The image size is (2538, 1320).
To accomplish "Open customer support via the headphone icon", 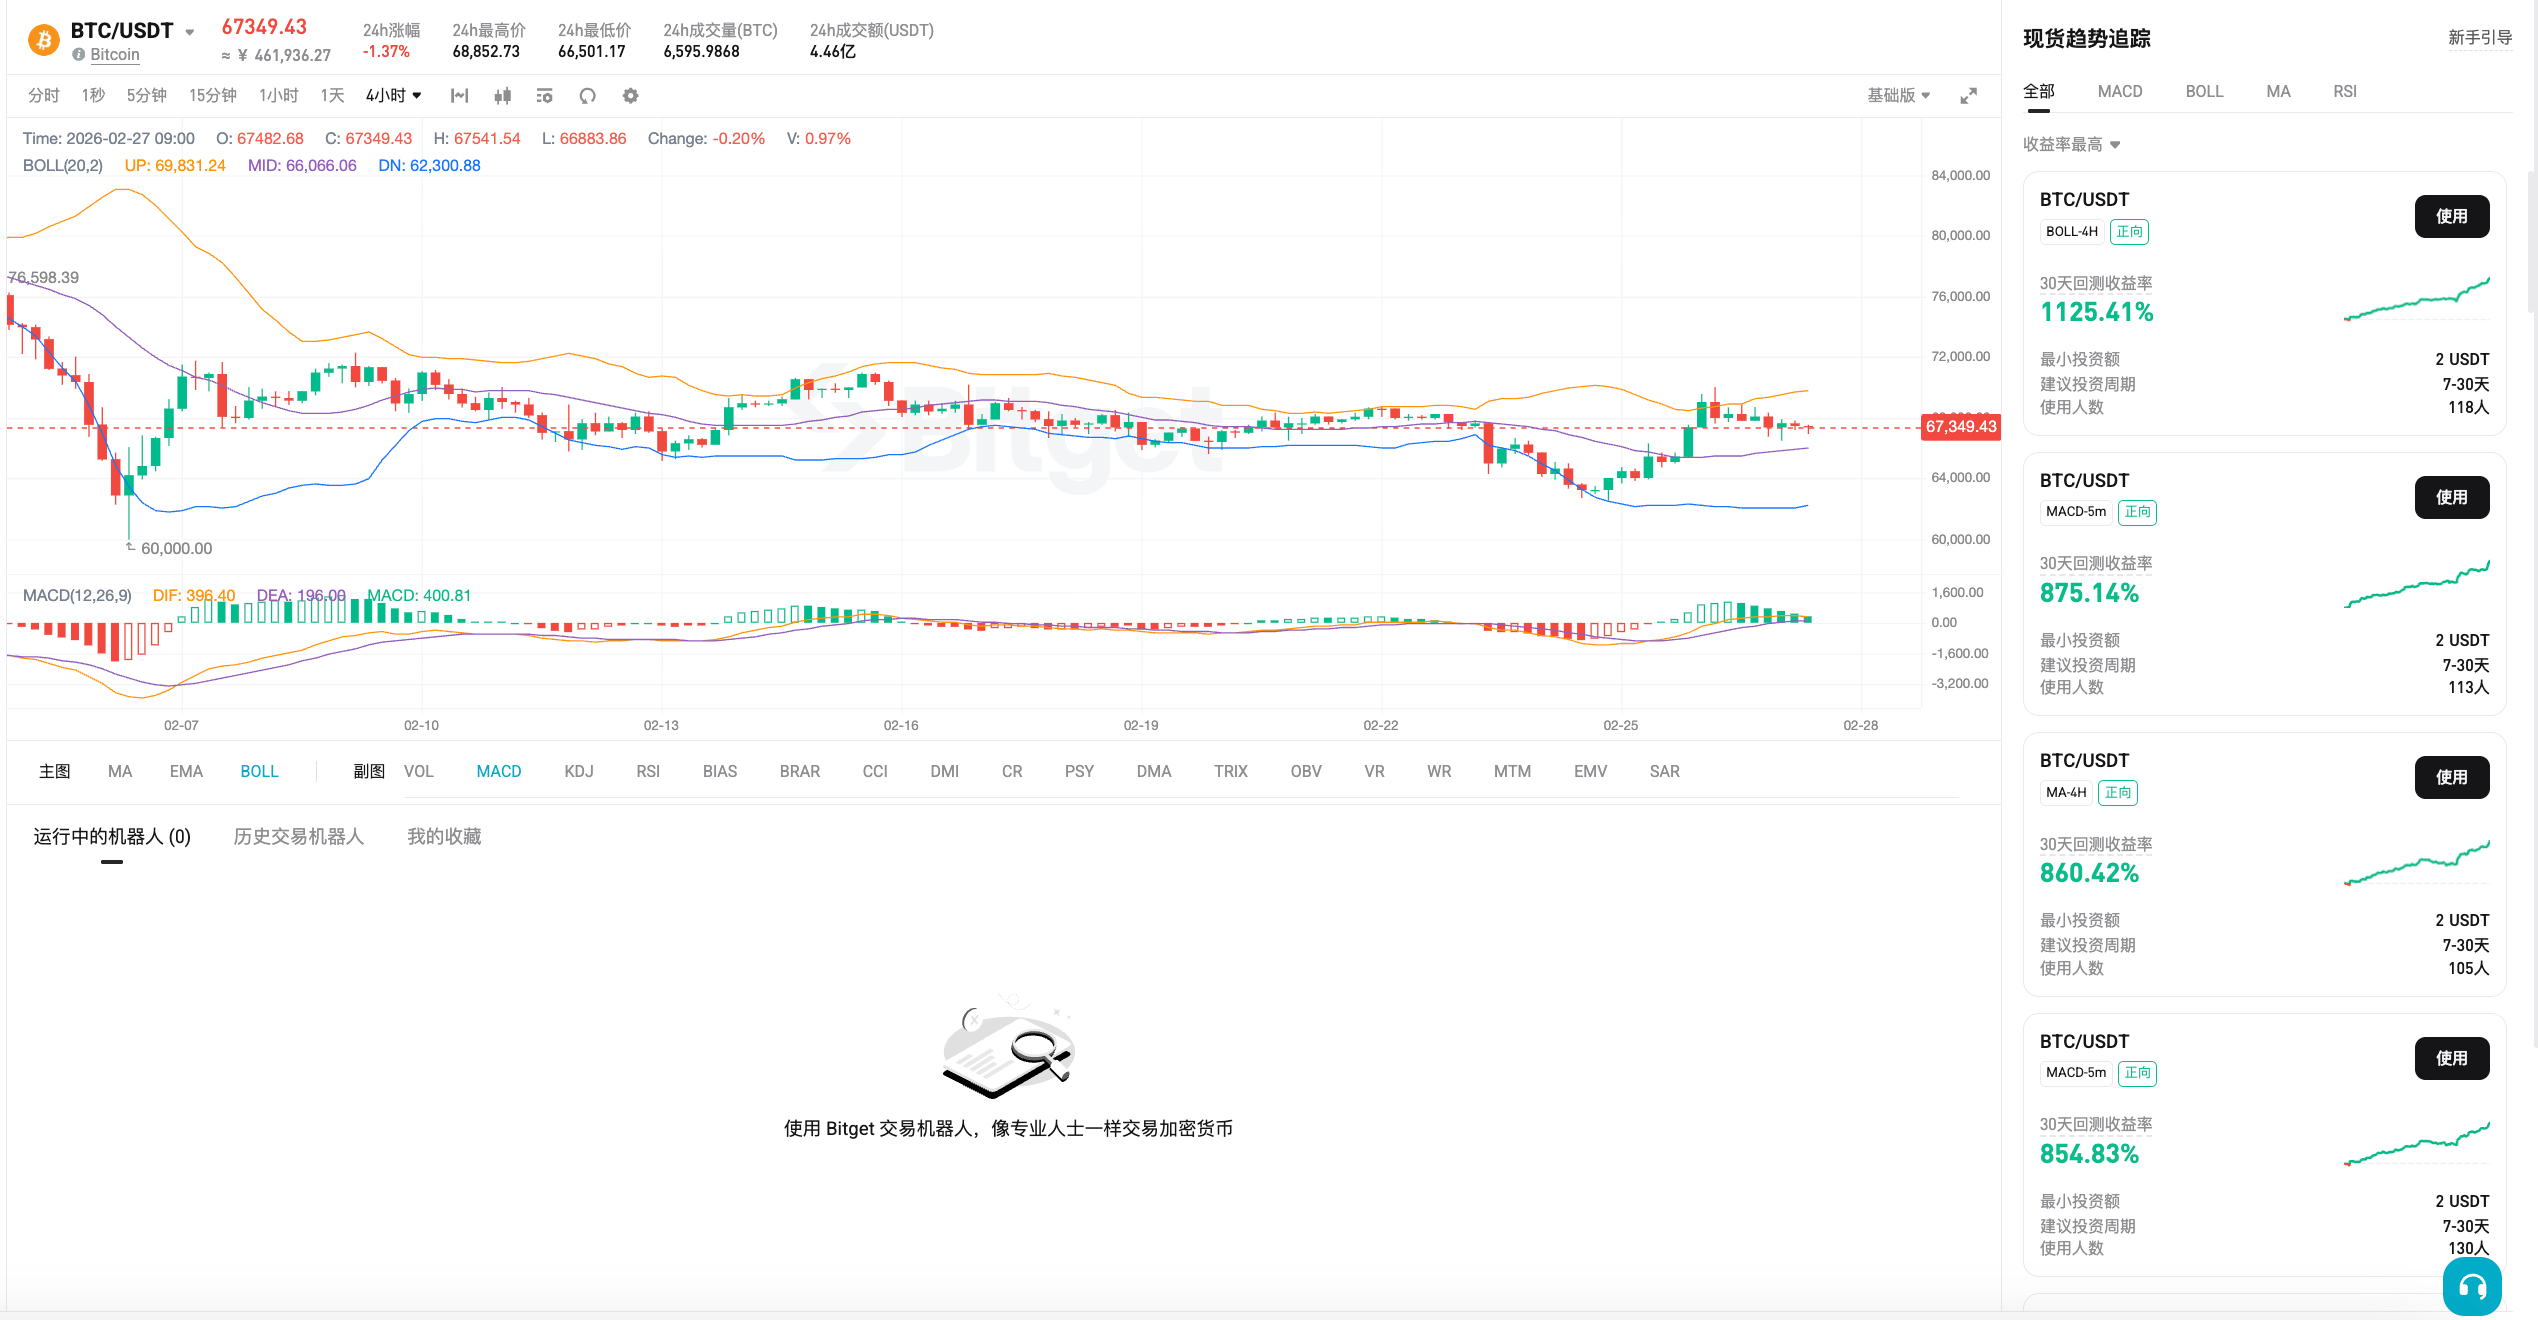I will click(x=2472, y=1287).
